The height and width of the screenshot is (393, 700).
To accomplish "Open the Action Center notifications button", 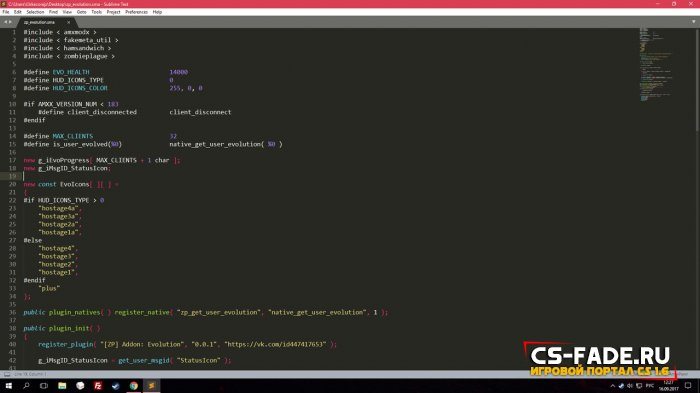I will (x=688, y=386).
